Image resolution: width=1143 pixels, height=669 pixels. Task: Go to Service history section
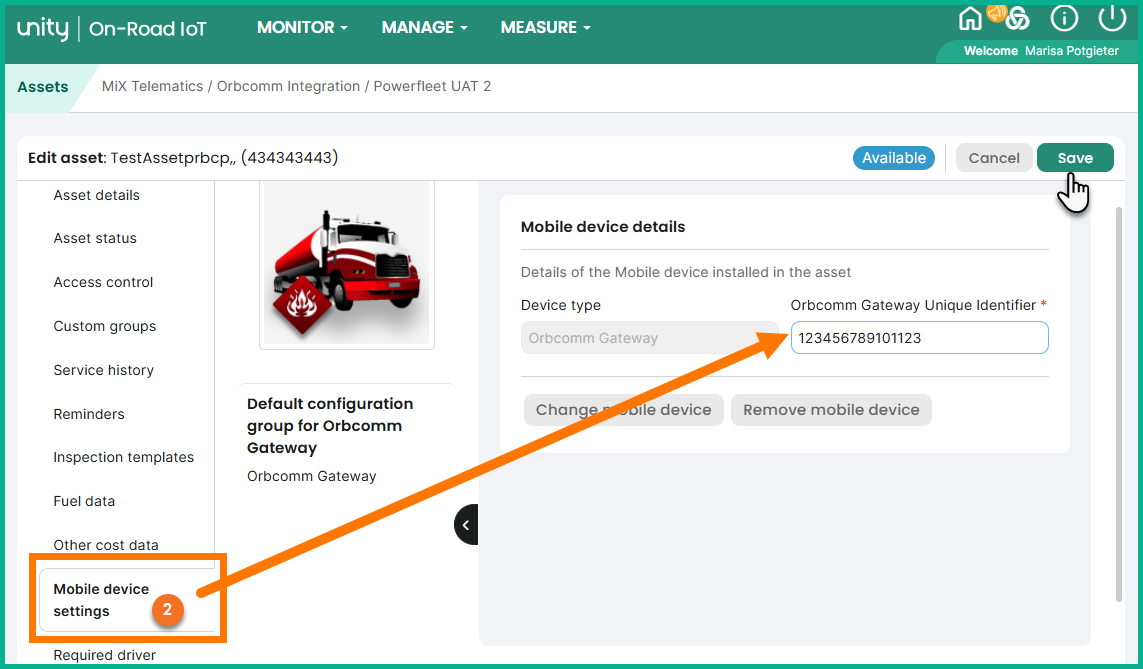point(104,370)
